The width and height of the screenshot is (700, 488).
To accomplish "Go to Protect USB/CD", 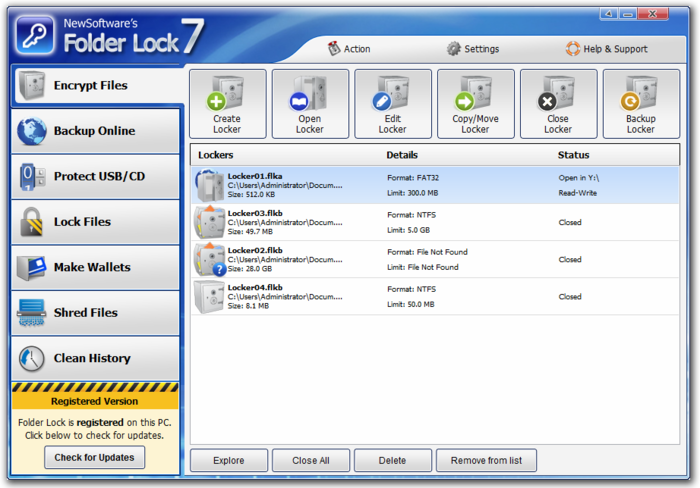I will [96, 177].
